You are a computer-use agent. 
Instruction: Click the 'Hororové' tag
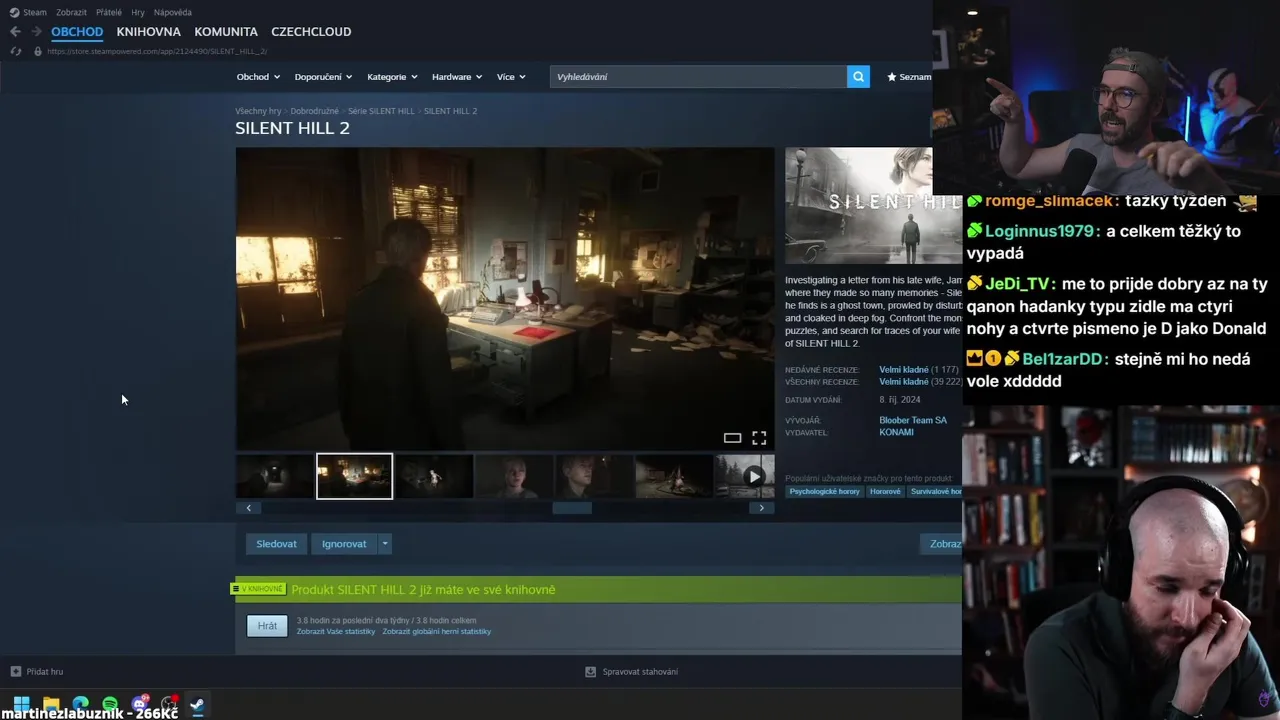point(885,492)
